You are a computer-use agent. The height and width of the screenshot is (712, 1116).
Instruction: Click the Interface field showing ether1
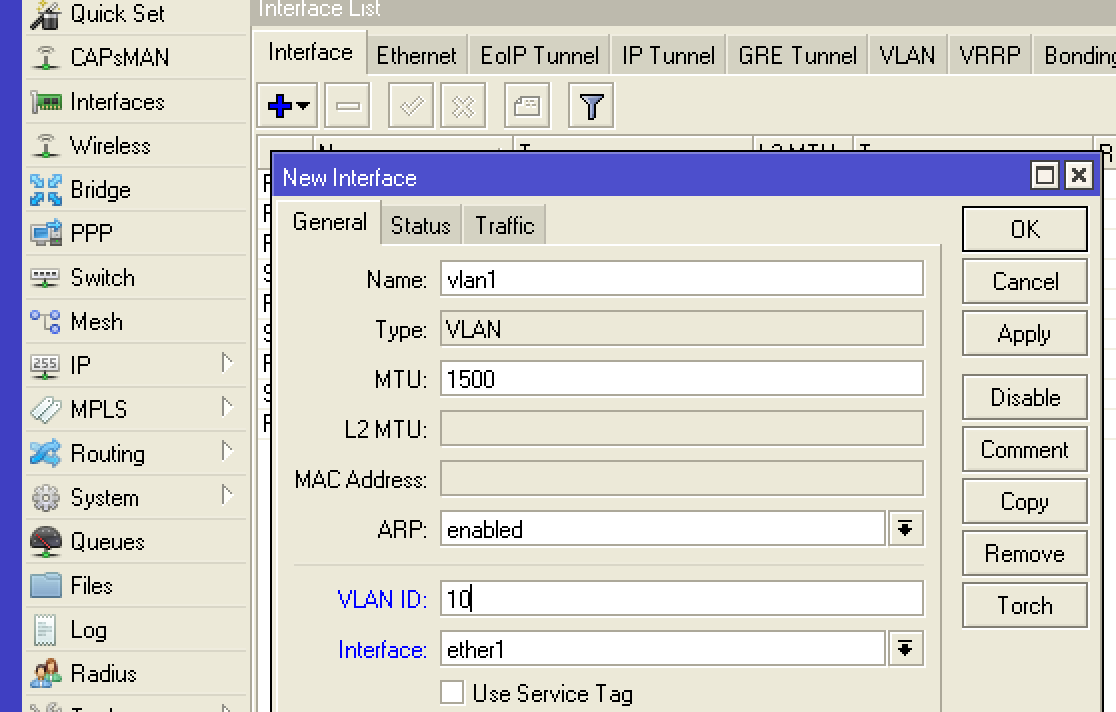(x=663, y=649)
